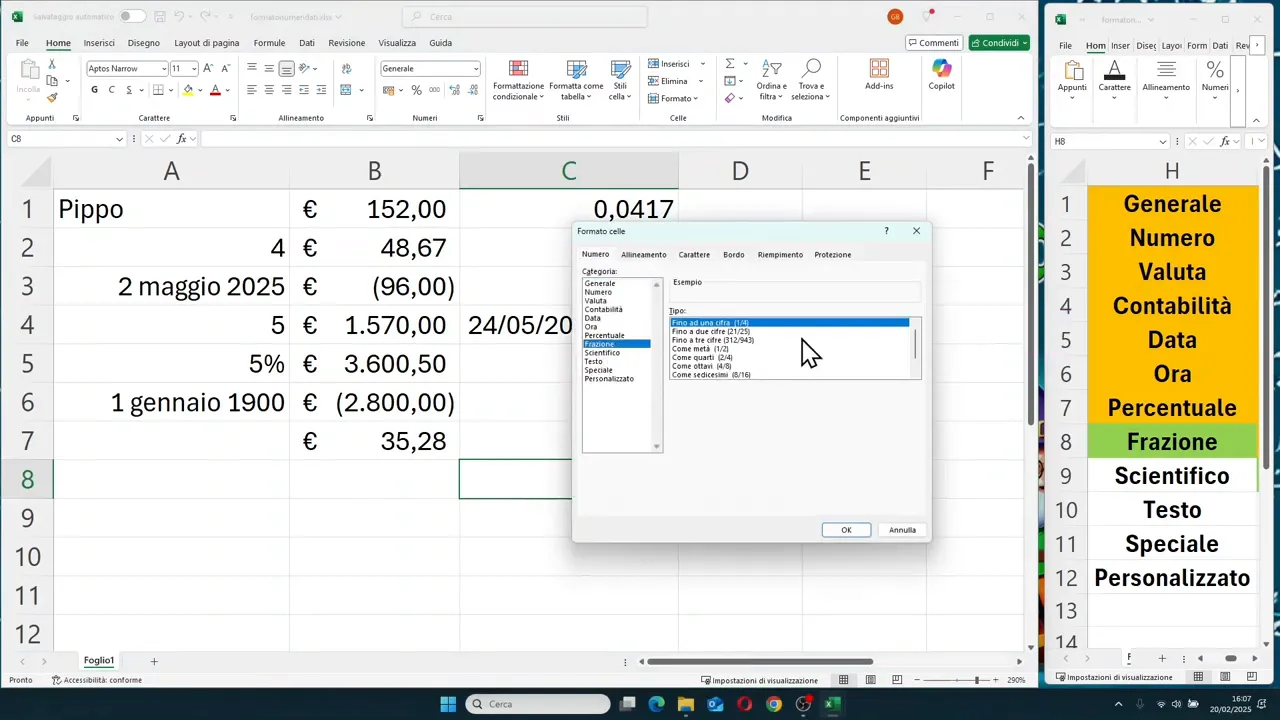Select Scientifico in Categoria list

click(602, 353)
